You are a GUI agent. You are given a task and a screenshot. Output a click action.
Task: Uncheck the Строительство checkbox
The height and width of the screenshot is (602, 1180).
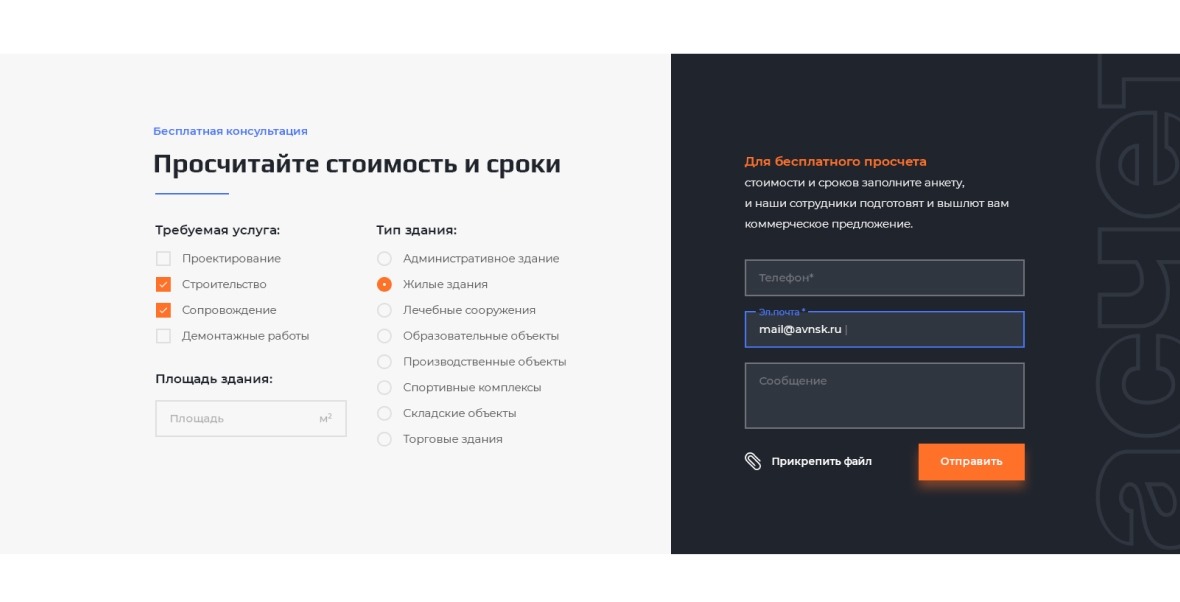point(163,284)
